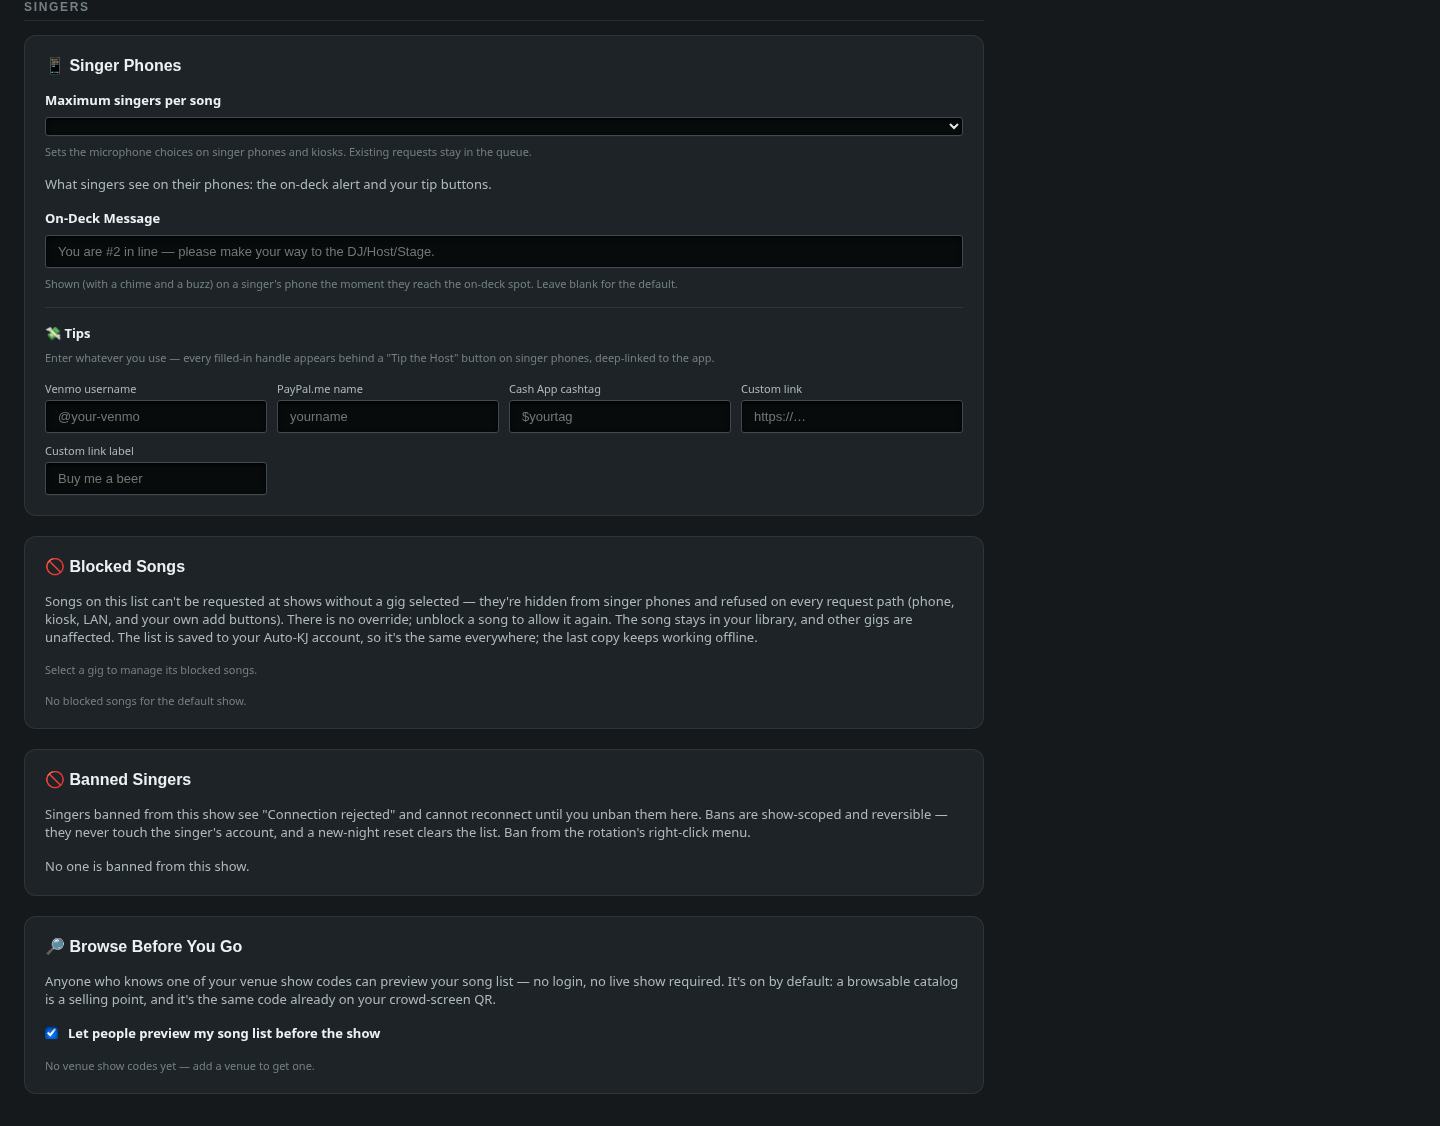Click the "PayPal.me name" label
The width and height of the screenshot is (1440, 1126).
click(x=320, y=389)
